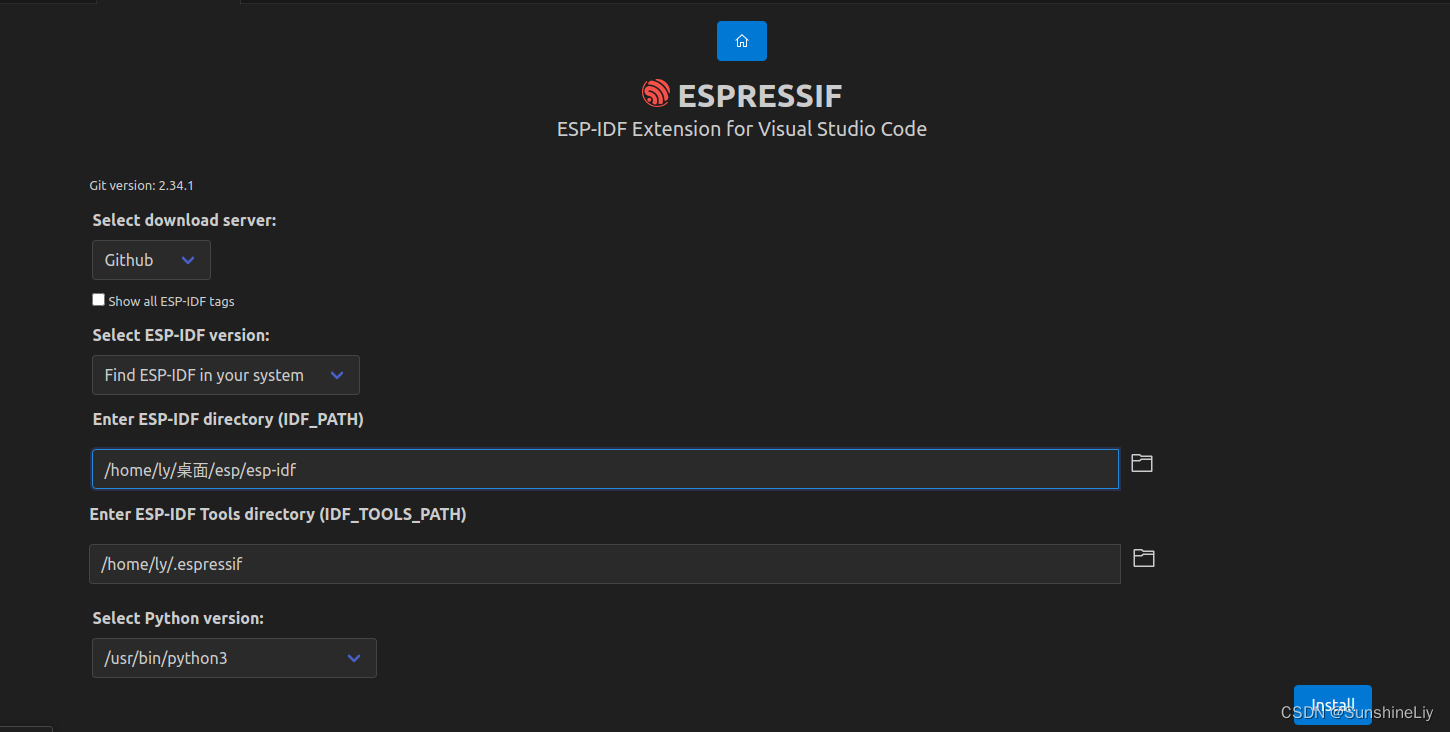Open the Select ESP-IDF version dropdown

225,375
